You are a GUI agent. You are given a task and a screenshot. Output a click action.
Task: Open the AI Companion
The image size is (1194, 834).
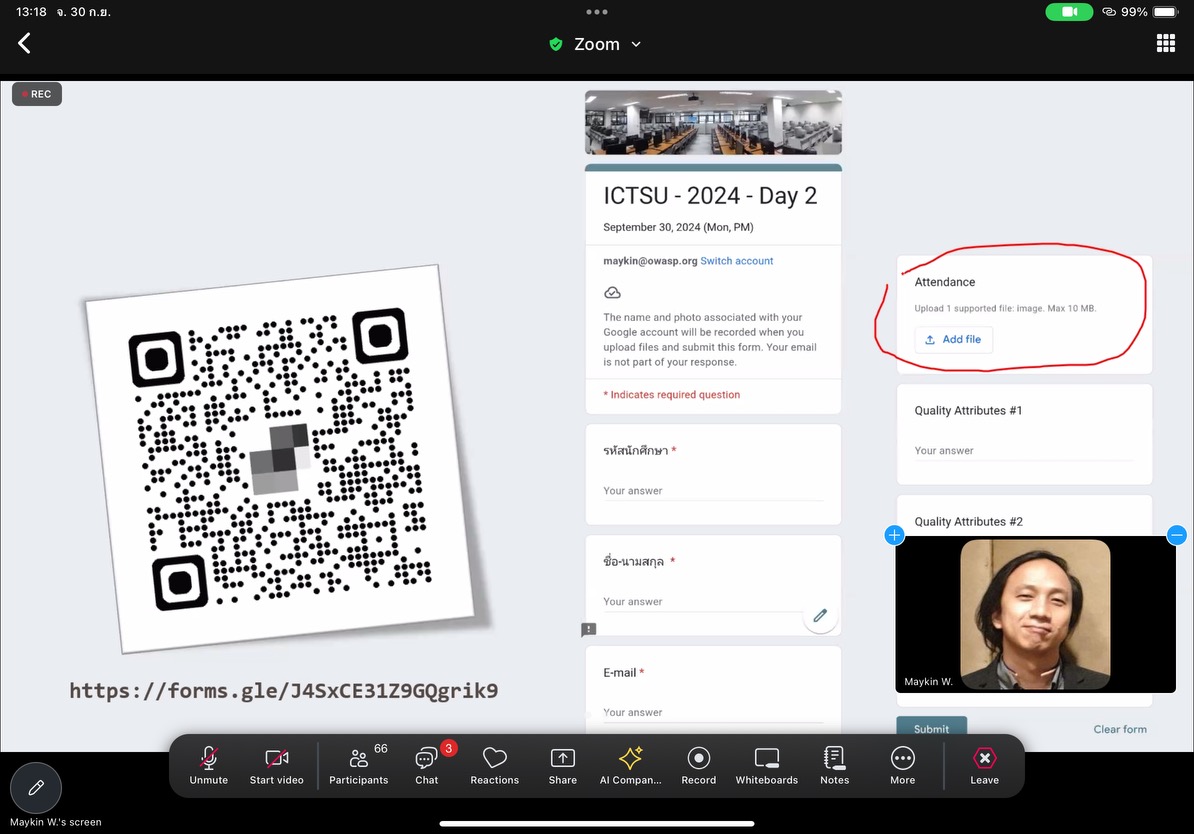click(x=630, y=766)
